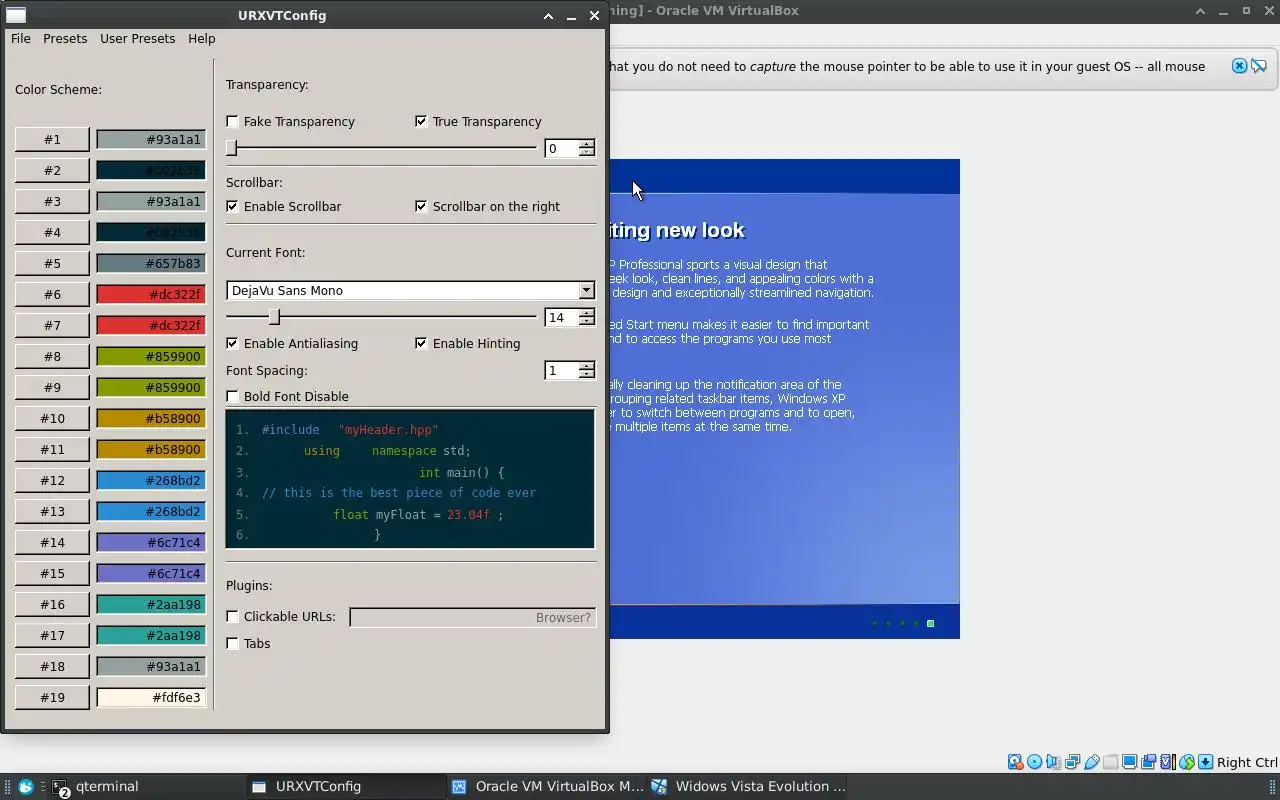Switch to the Widows Vista Evolution taskbar entry

point(748,787)
